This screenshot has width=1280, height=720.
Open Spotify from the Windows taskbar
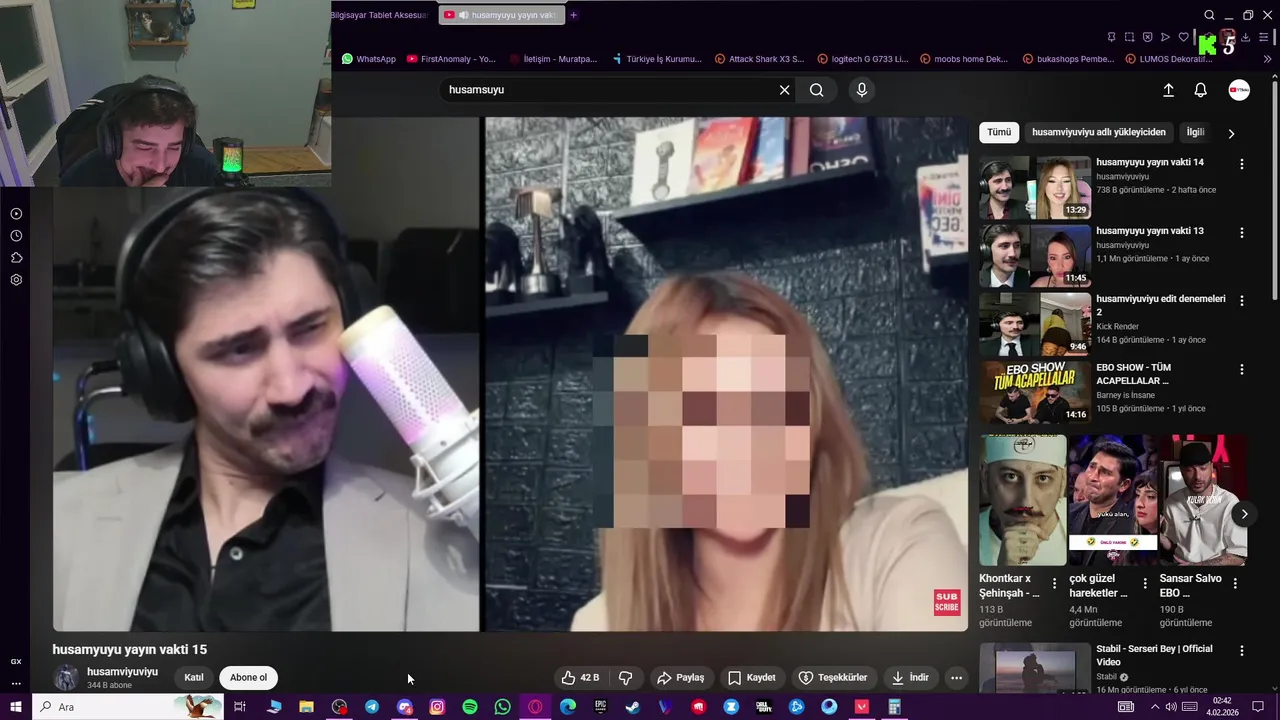click(x=470, y=707)
